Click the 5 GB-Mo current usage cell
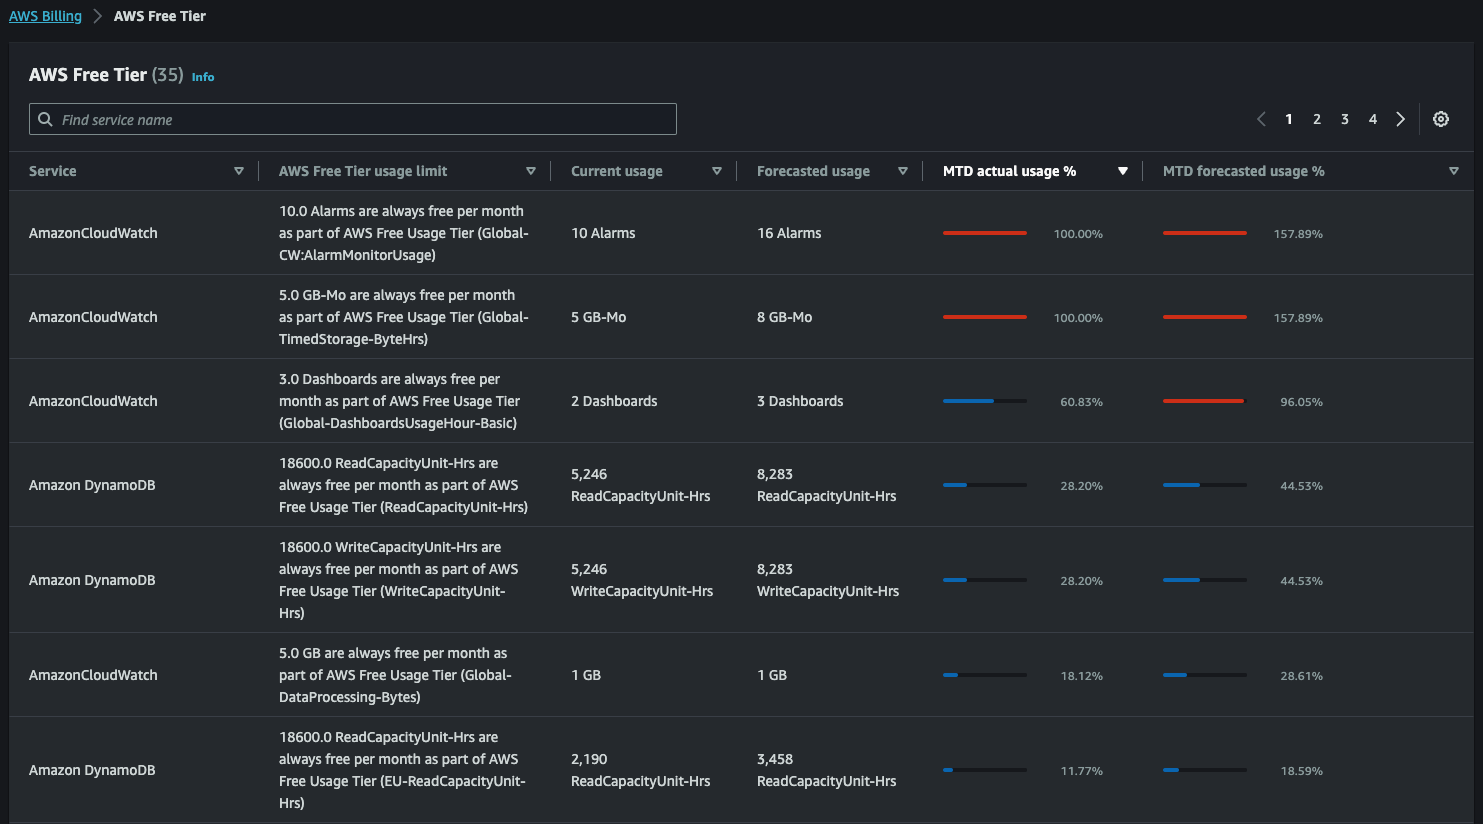 coord(598,317)
